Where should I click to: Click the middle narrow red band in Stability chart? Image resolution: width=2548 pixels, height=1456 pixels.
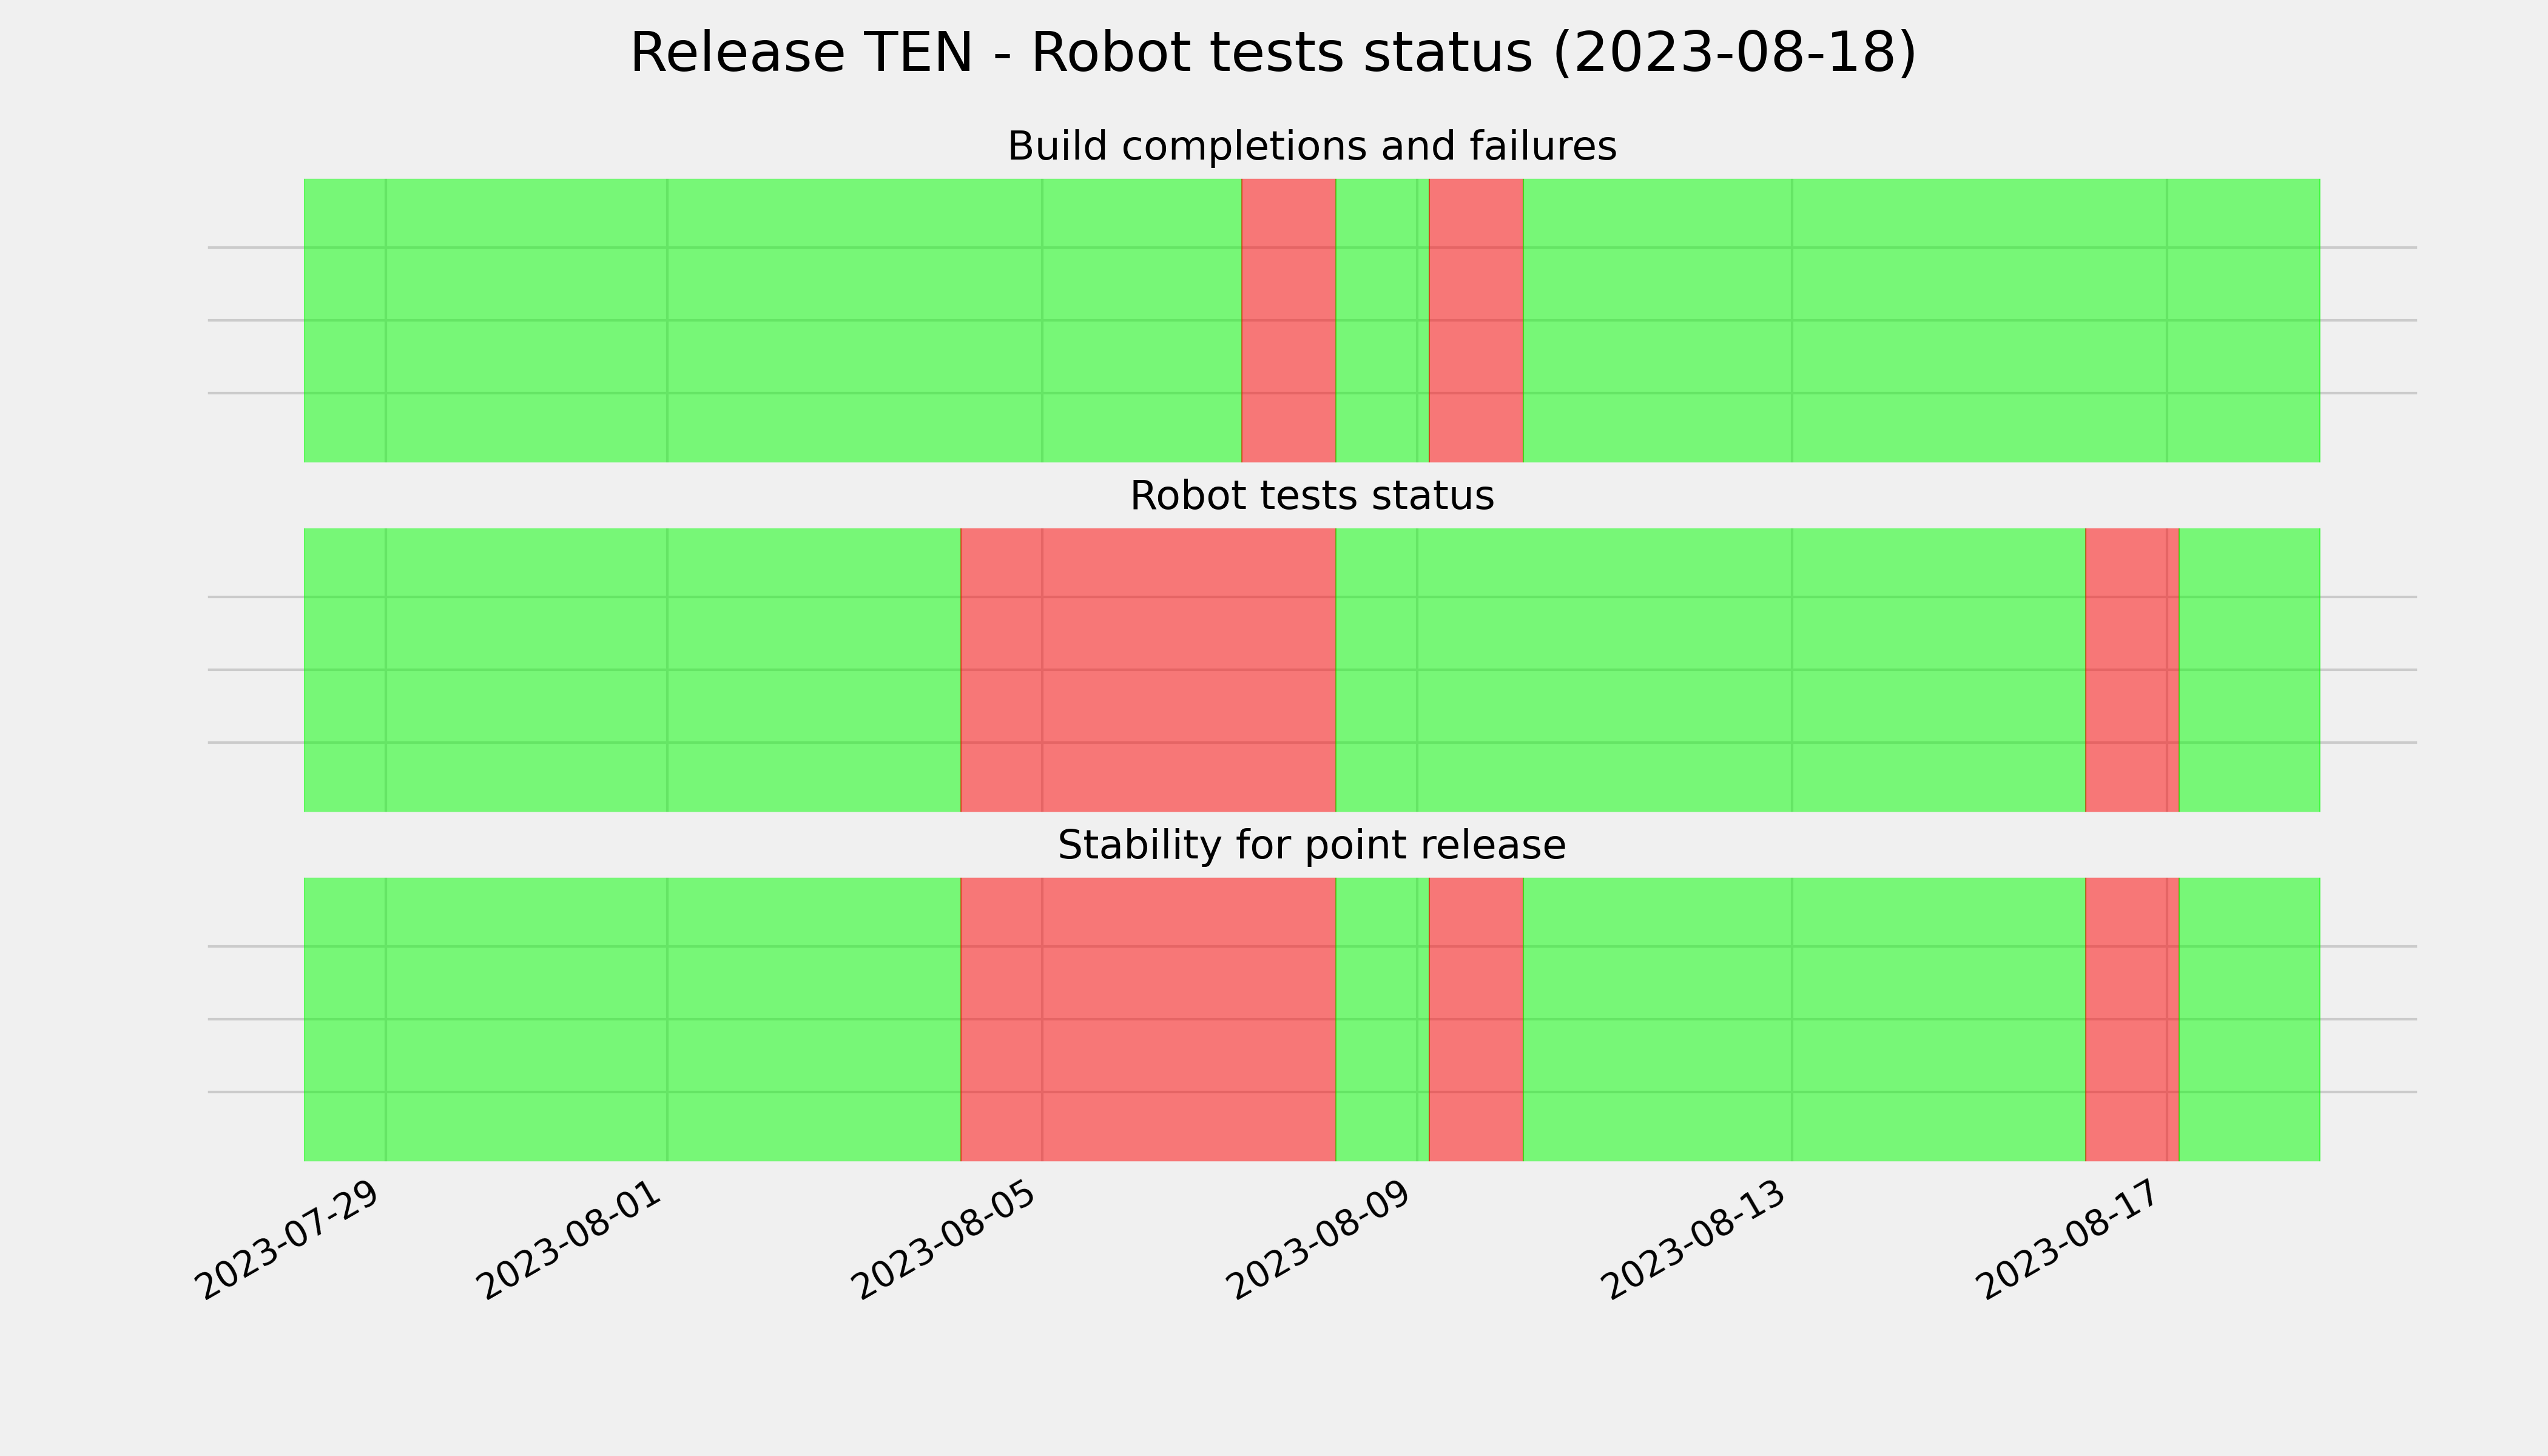[1476, 1020]
